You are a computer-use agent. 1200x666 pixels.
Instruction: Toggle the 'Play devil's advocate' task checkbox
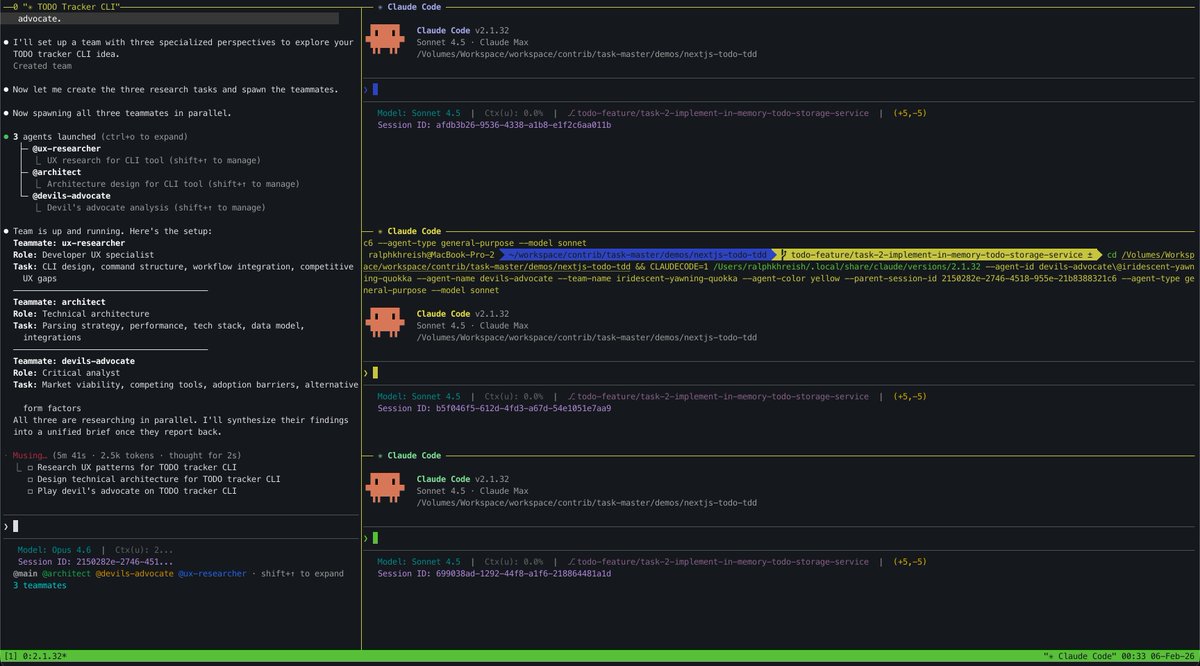pyautogui.click(x=31, y=491)
